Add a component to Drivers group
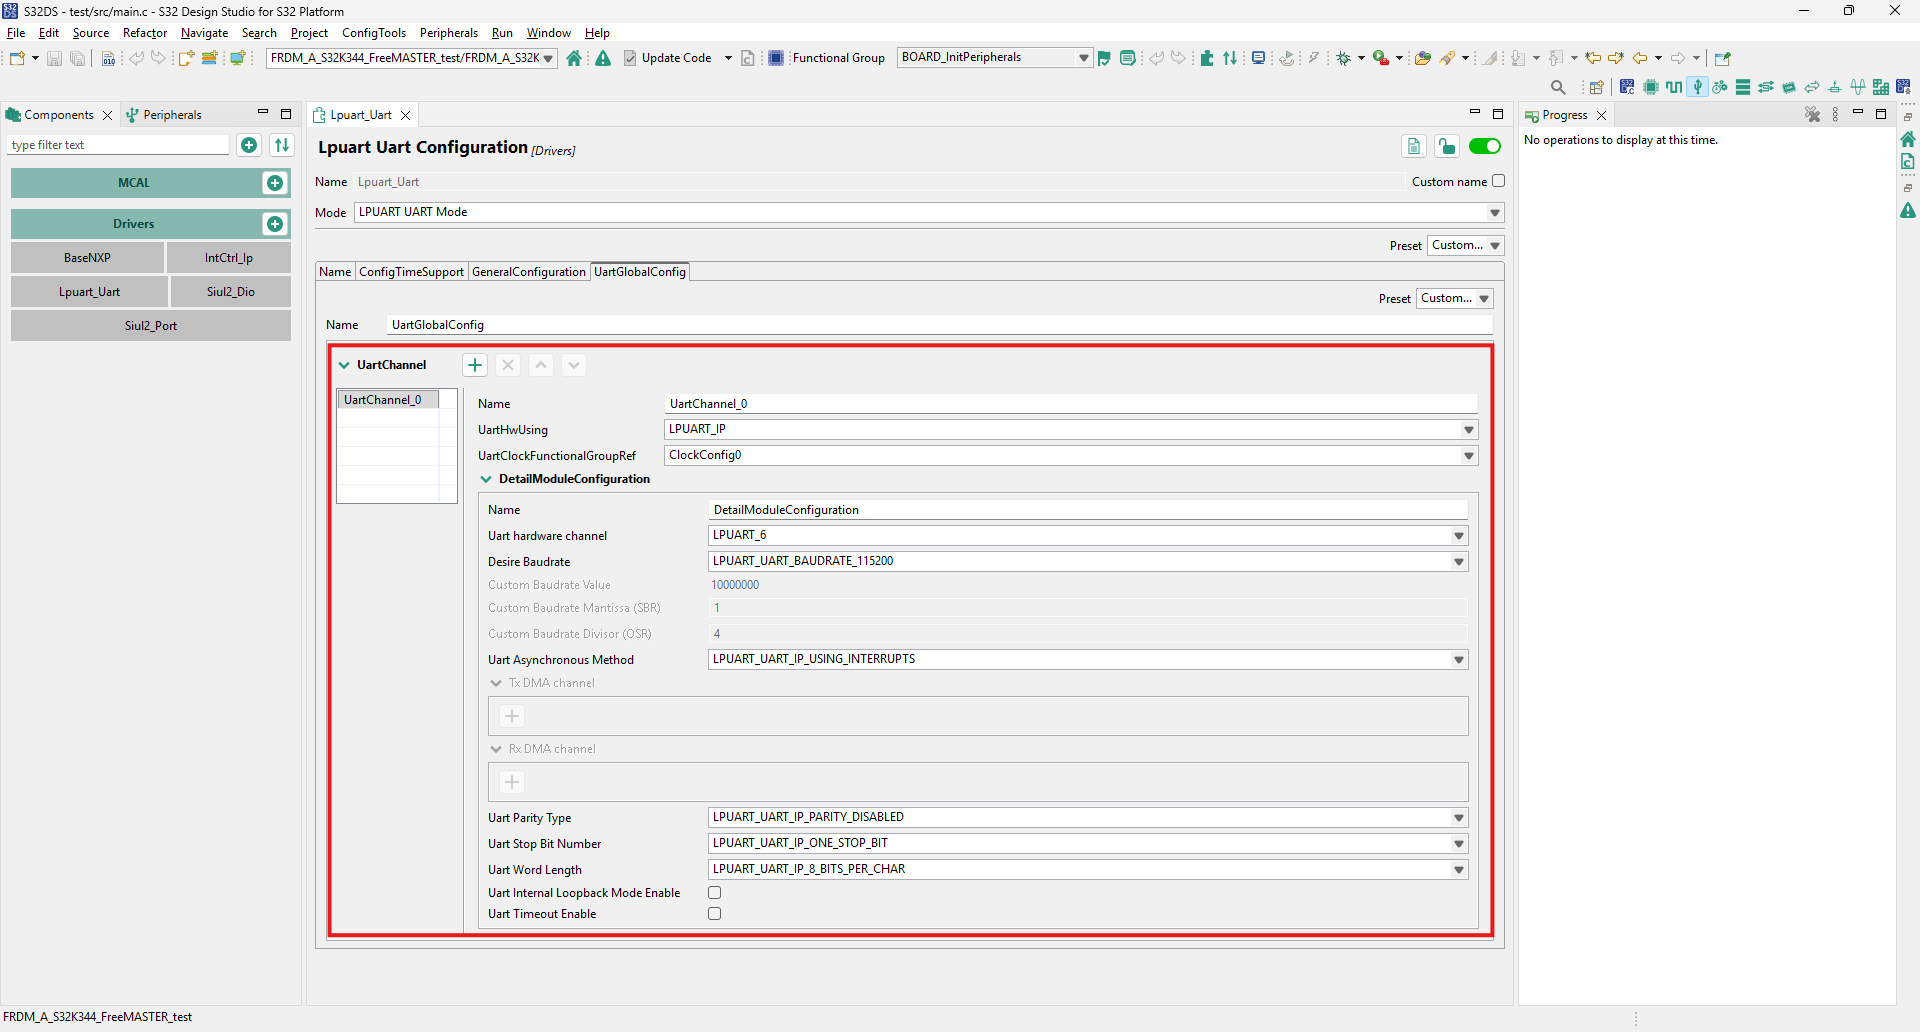 (x=275, y=224)
